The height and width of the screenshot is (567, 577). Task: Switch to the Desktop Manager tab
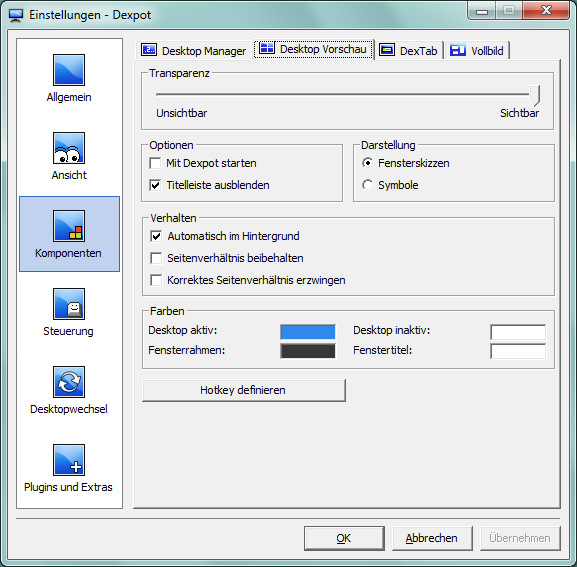point(194,50)
